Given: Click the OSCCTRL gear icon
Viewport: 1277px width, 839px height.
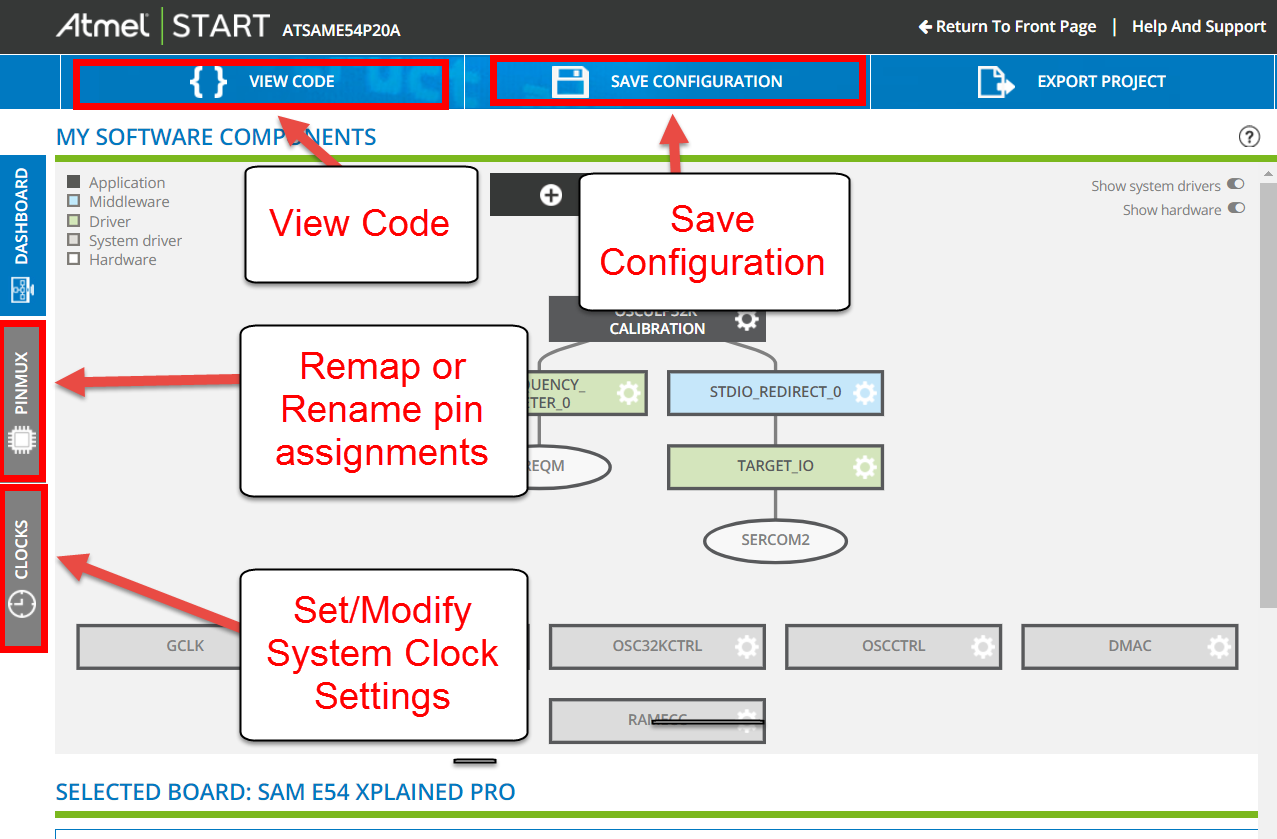Looking at the screenshot, I should 983,647.
